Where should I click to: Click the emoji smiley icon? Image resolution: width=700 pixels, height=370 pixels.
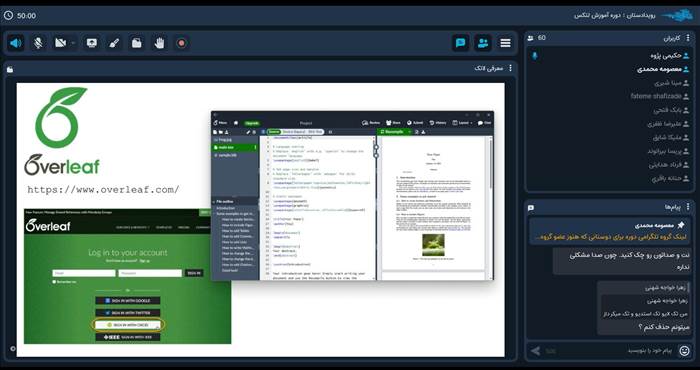(x=684, y=351)
